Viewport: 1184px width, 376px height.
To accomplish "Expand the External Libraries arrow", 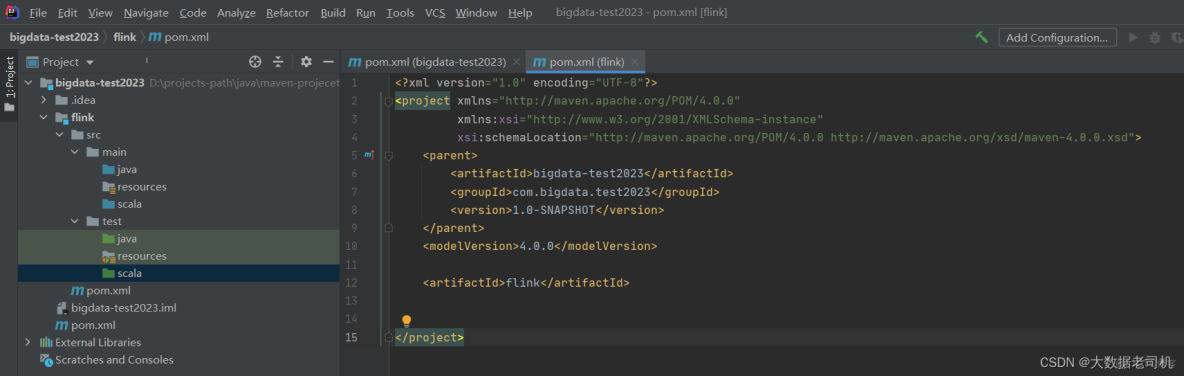I will tap(28, 343).
